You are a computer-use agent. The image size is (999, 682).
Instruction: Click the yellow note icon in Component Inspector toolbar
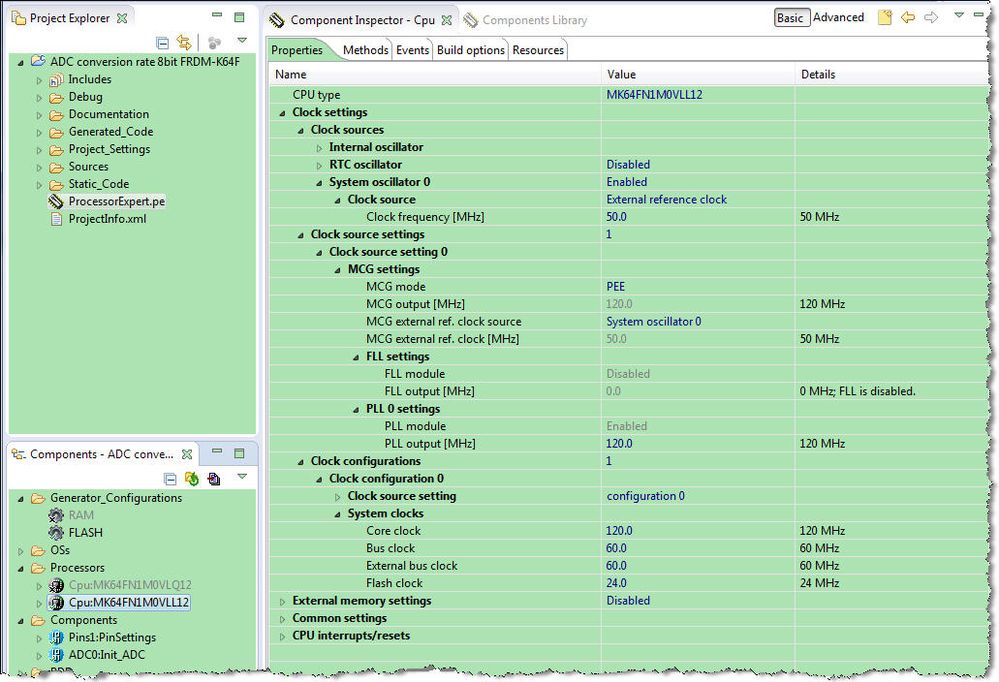click(x=884, y=18)
